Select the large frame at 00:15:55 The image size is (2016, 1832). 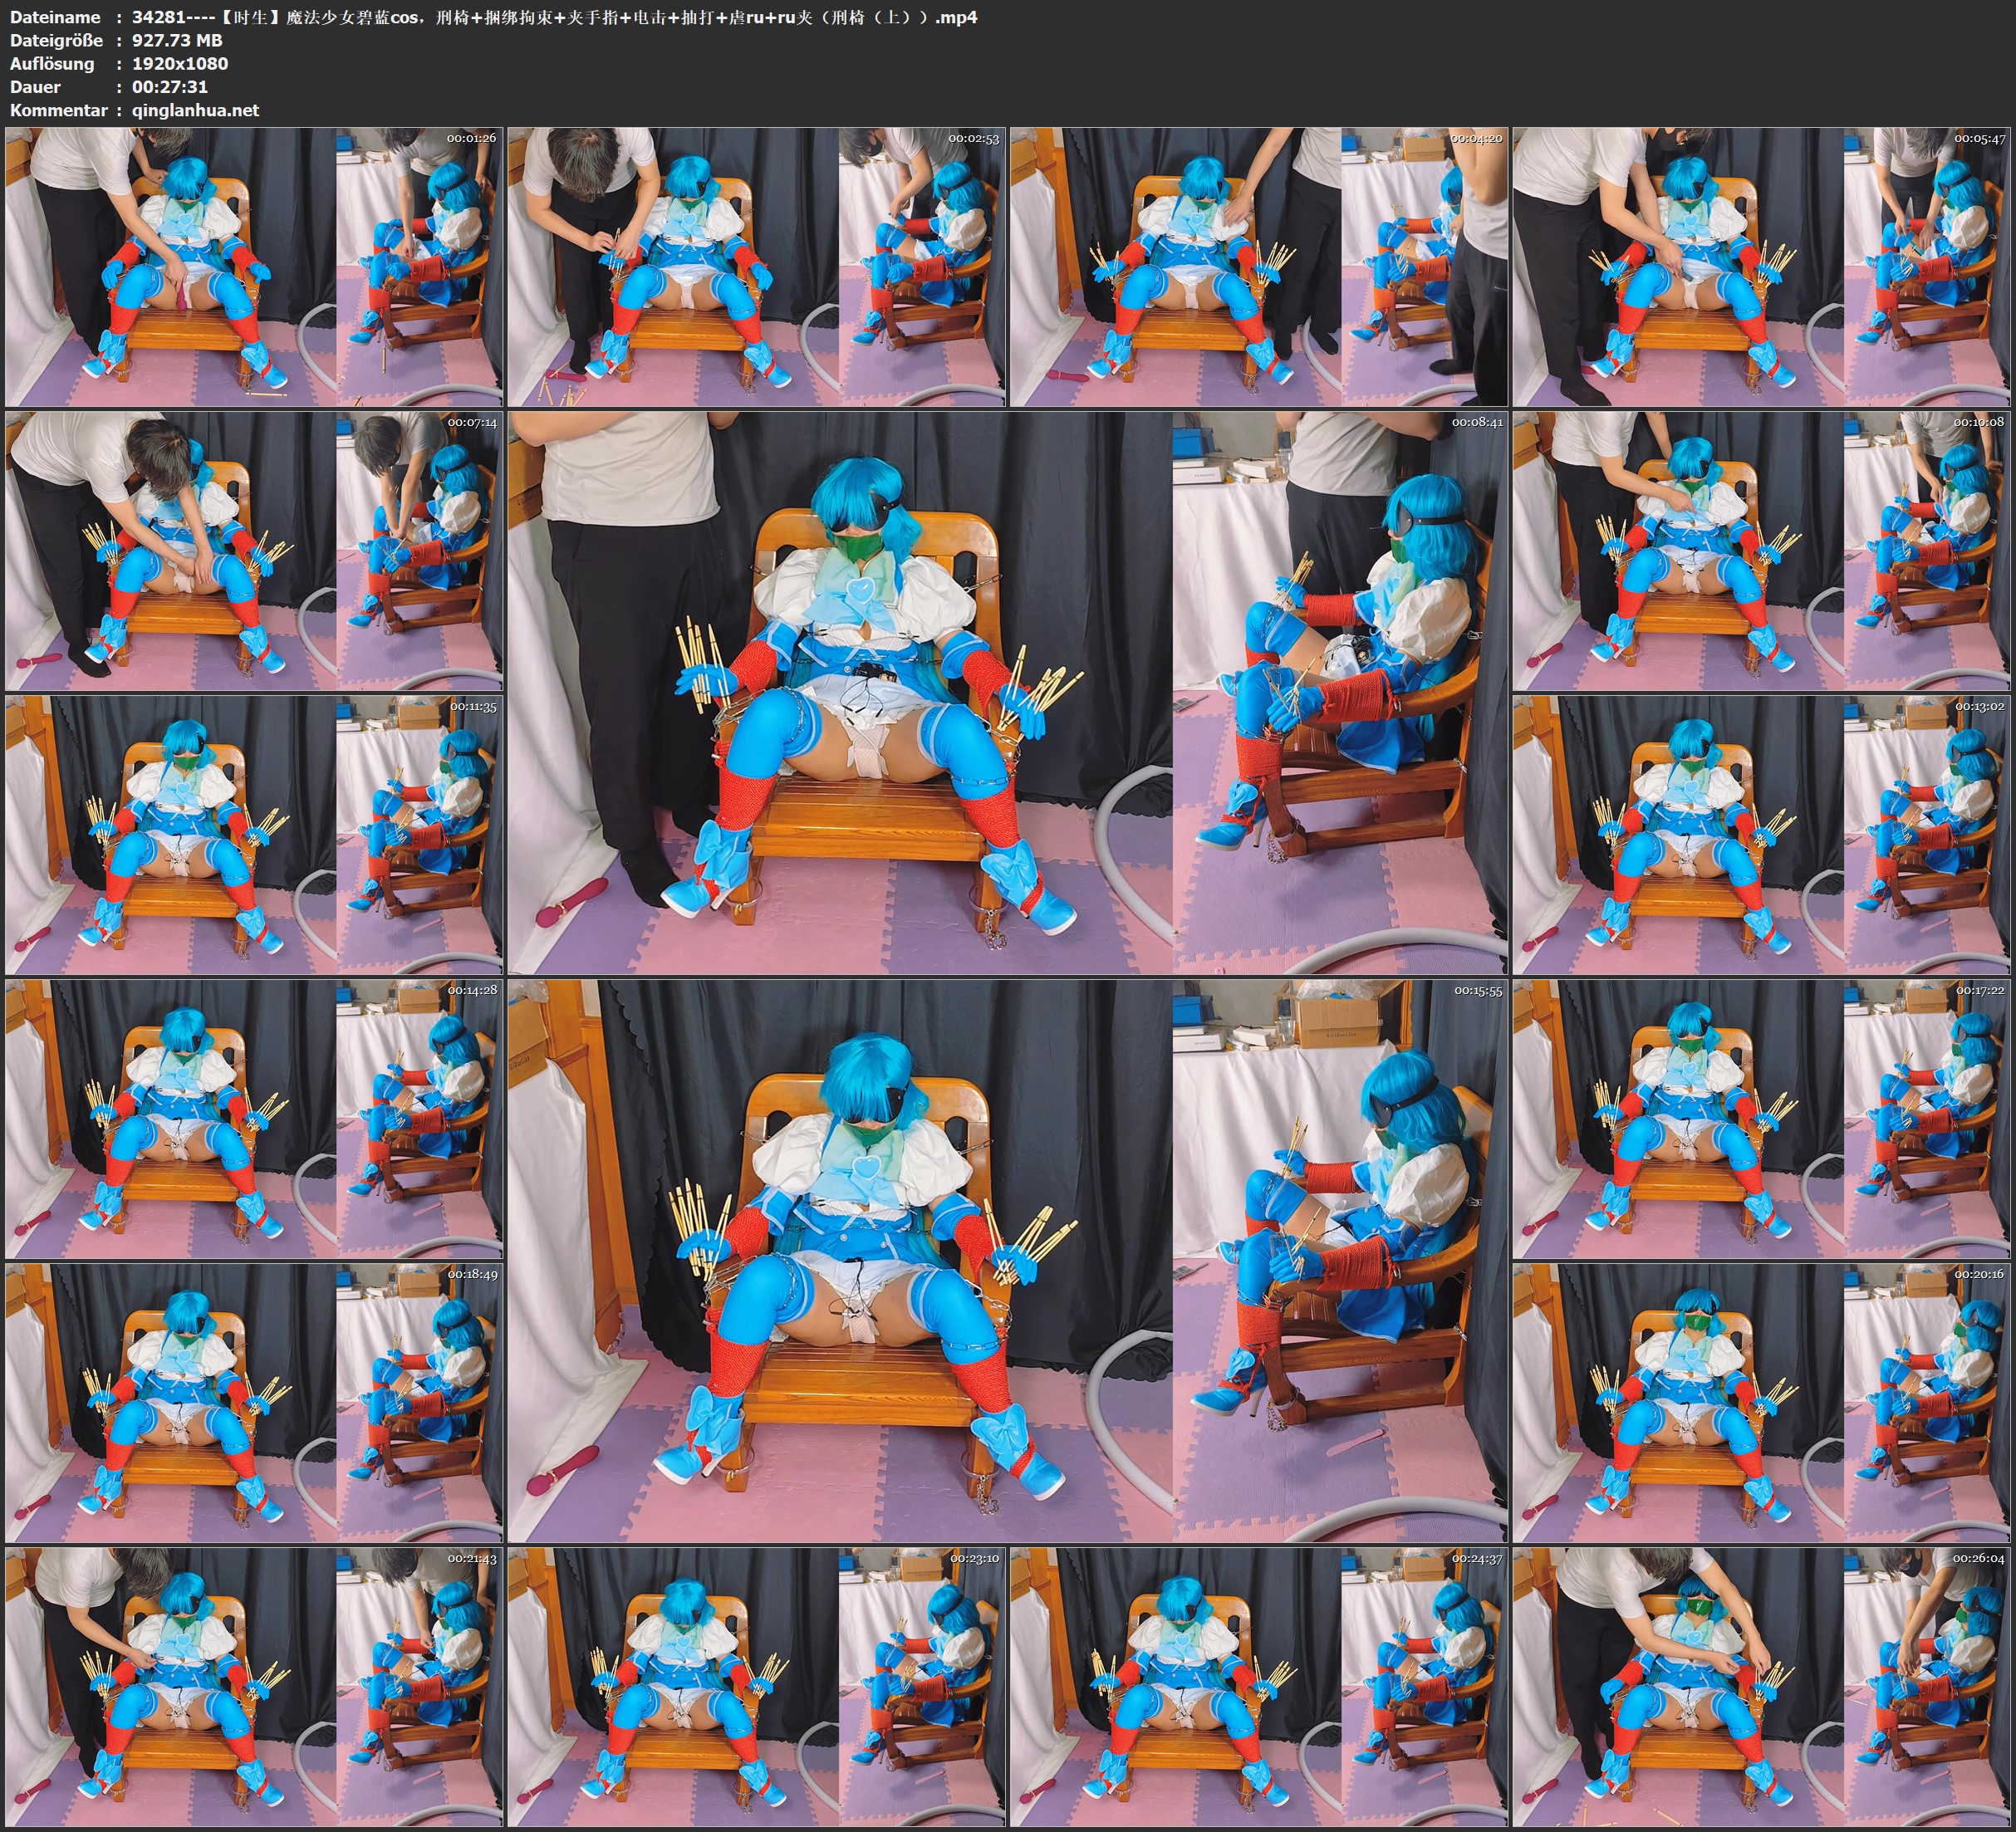pos(1007,1260)
